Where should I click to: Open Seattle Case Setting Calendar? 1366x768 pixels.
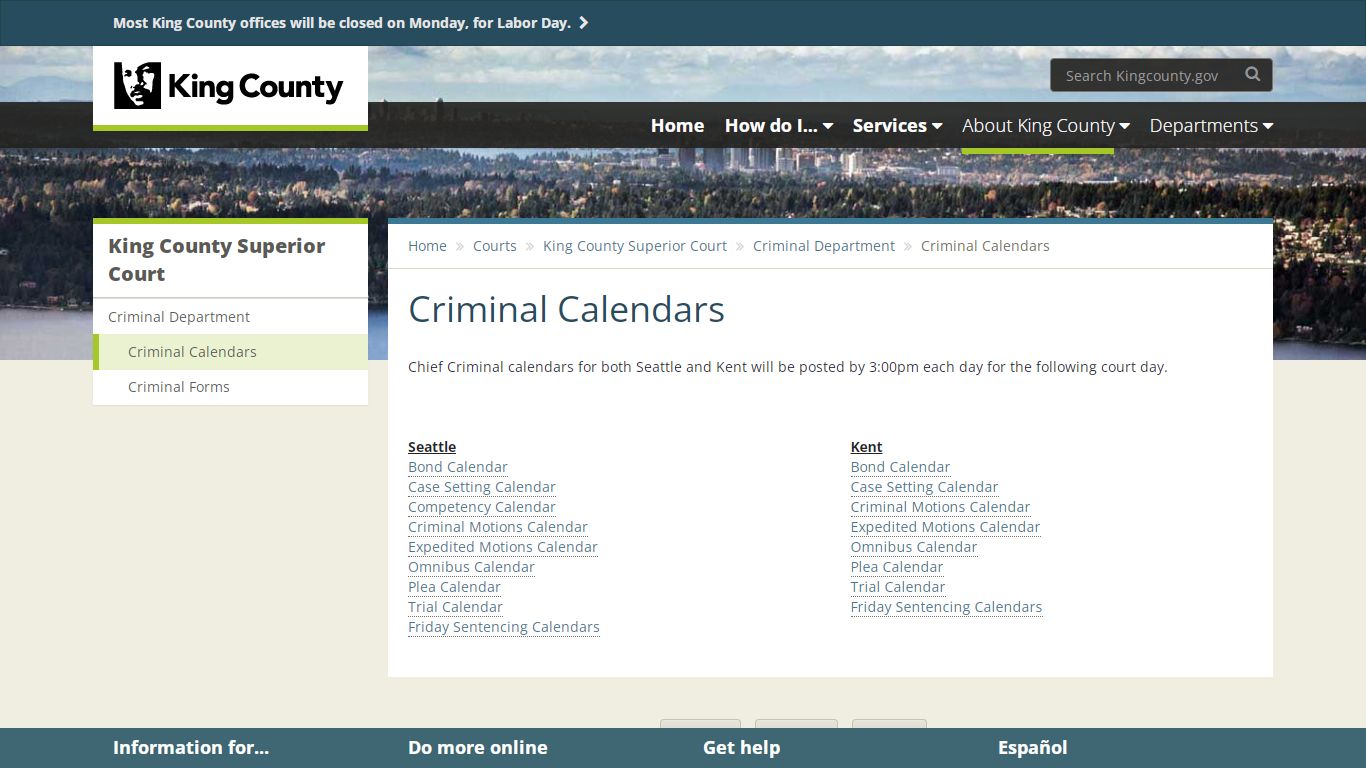coord(482,487)
